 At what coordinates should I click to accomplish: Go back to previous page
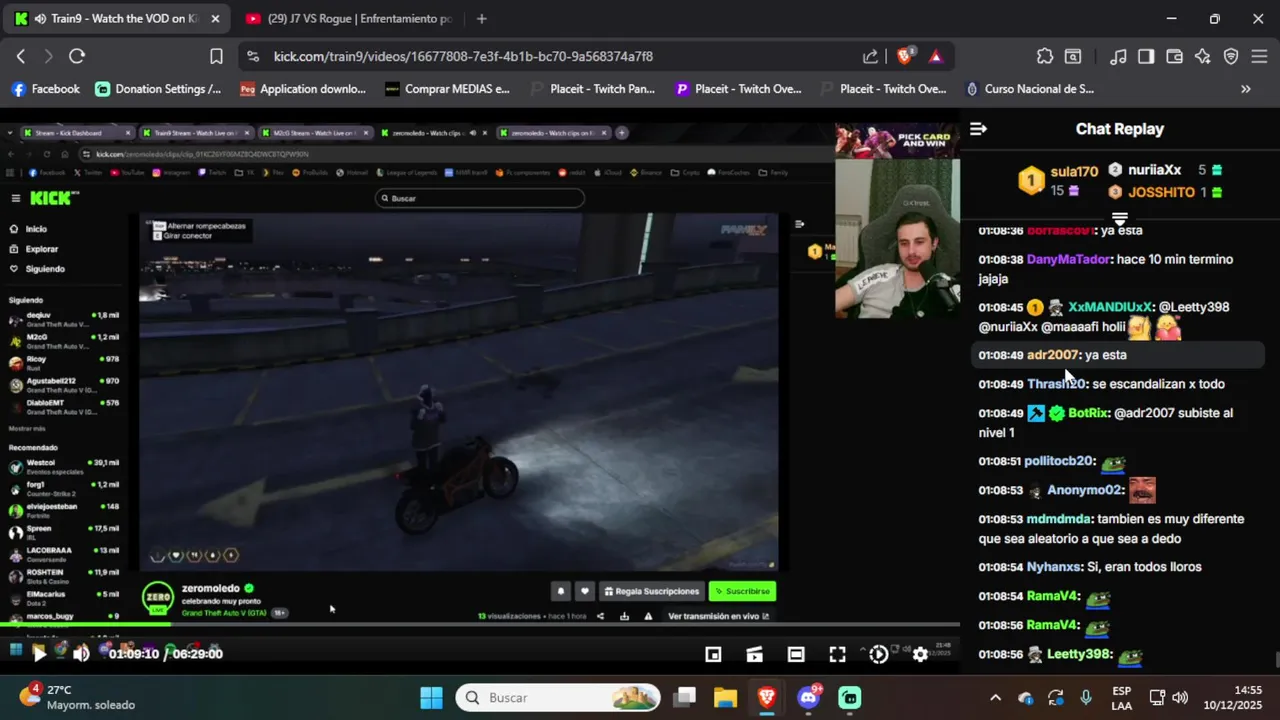point(21,56)
